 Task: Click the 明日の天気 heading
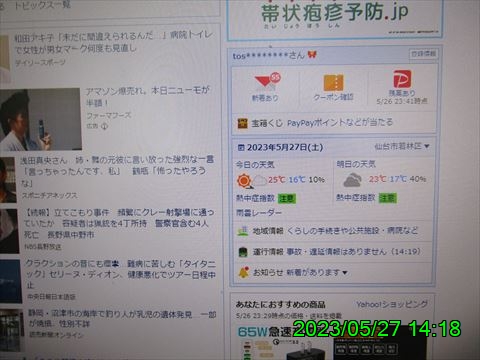pos(356,164)
